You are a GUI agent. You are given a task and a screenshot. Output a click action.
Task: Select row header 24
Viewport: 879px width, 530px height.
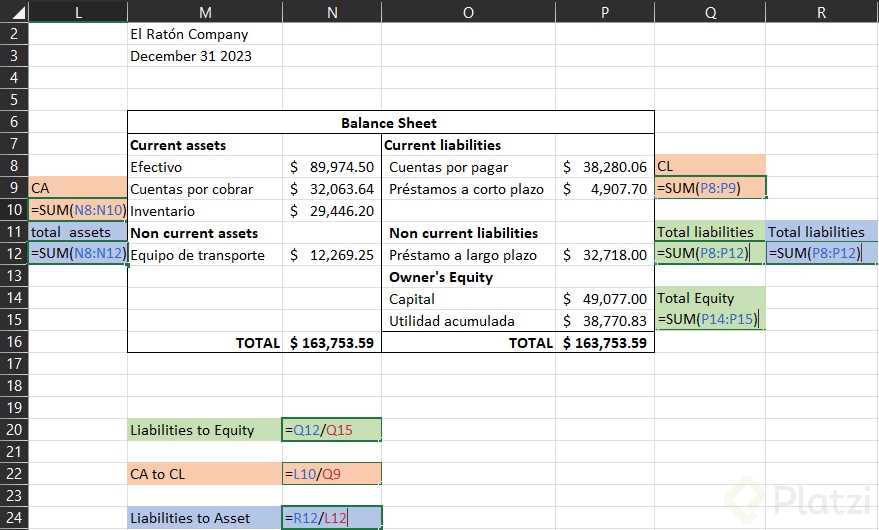coord(14,518)
